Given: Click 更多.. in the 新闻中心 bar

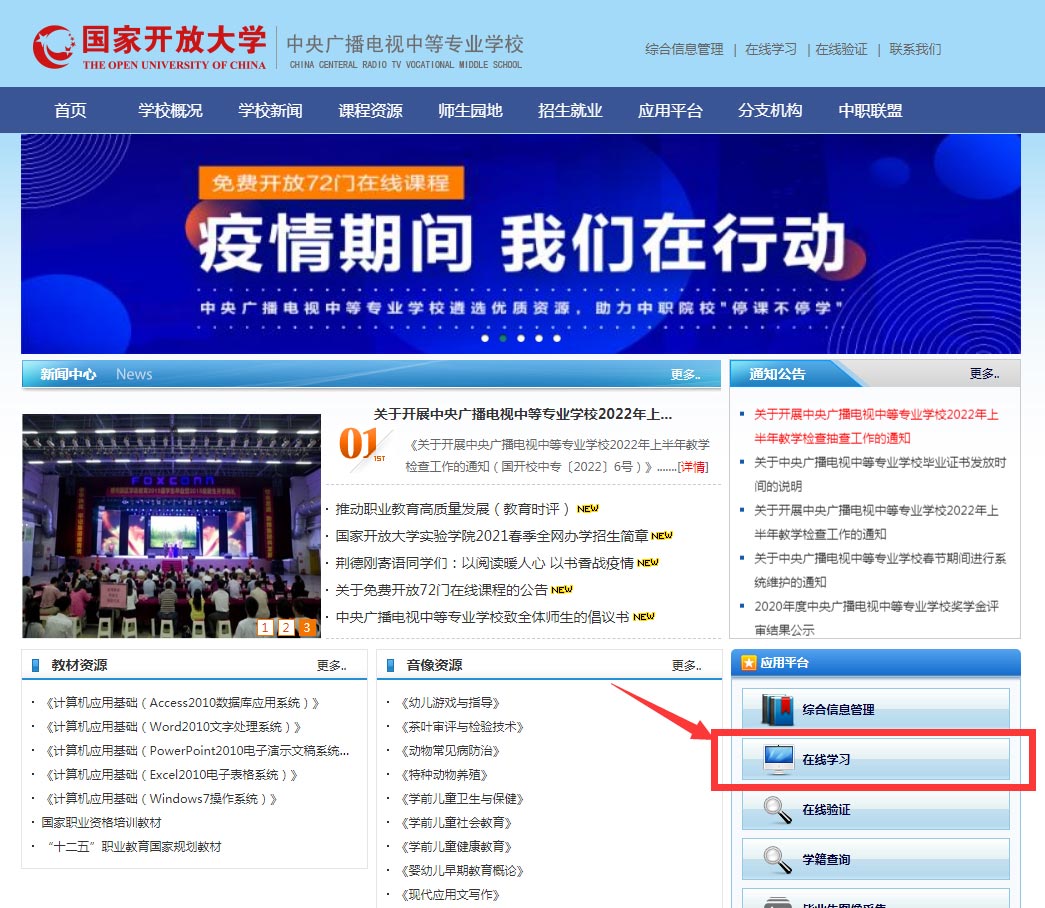Looking at the screenshot, I should point(687,374).
